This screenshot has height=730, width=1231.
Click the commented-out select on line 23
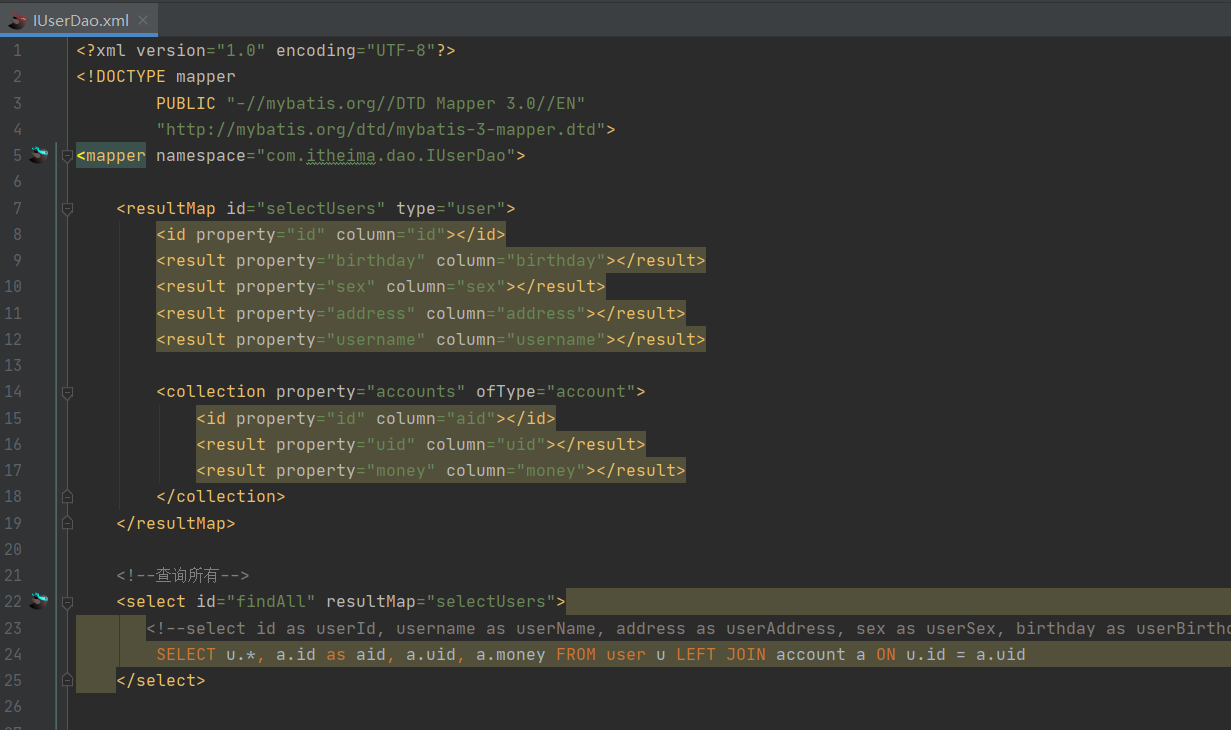tap(688, 628)
